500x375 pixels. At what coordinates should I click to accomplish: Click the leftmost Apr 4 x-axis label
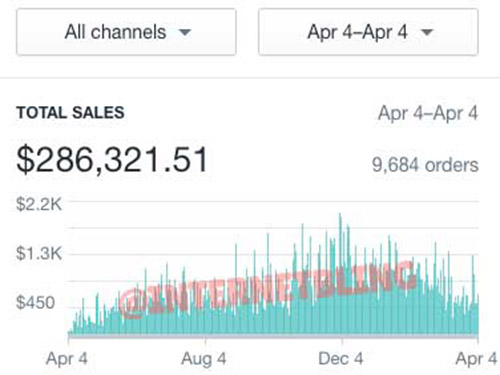[x=67, y=359]
